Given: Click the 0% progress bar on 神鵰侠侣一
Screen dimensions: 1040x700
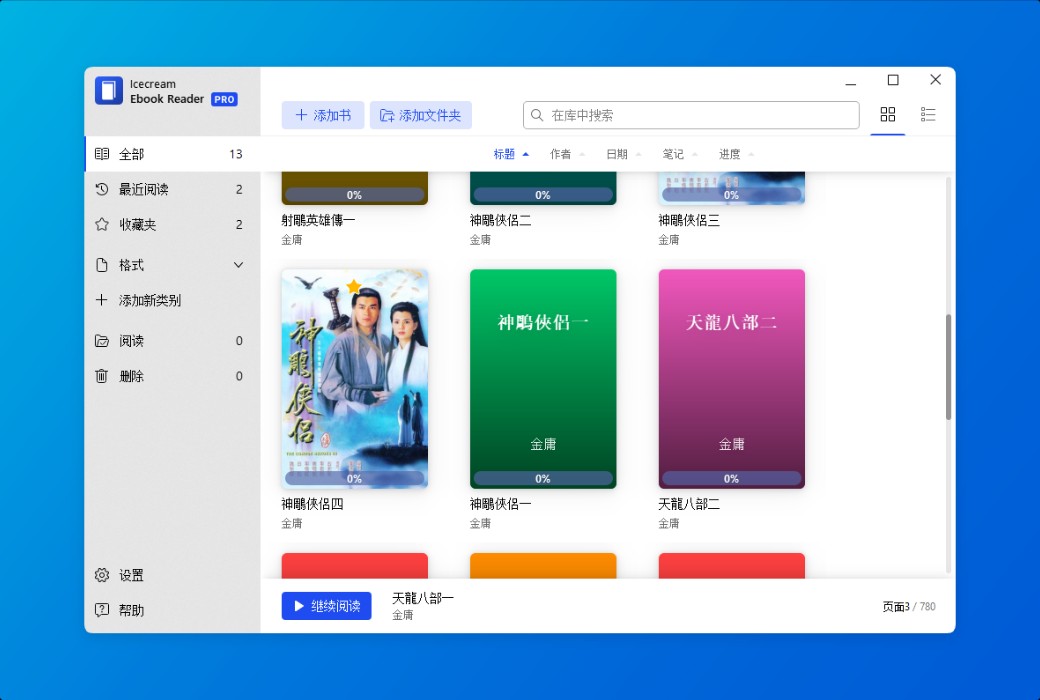Looking at the screenshot, I should pyautogui.click(x=543, y=478).
